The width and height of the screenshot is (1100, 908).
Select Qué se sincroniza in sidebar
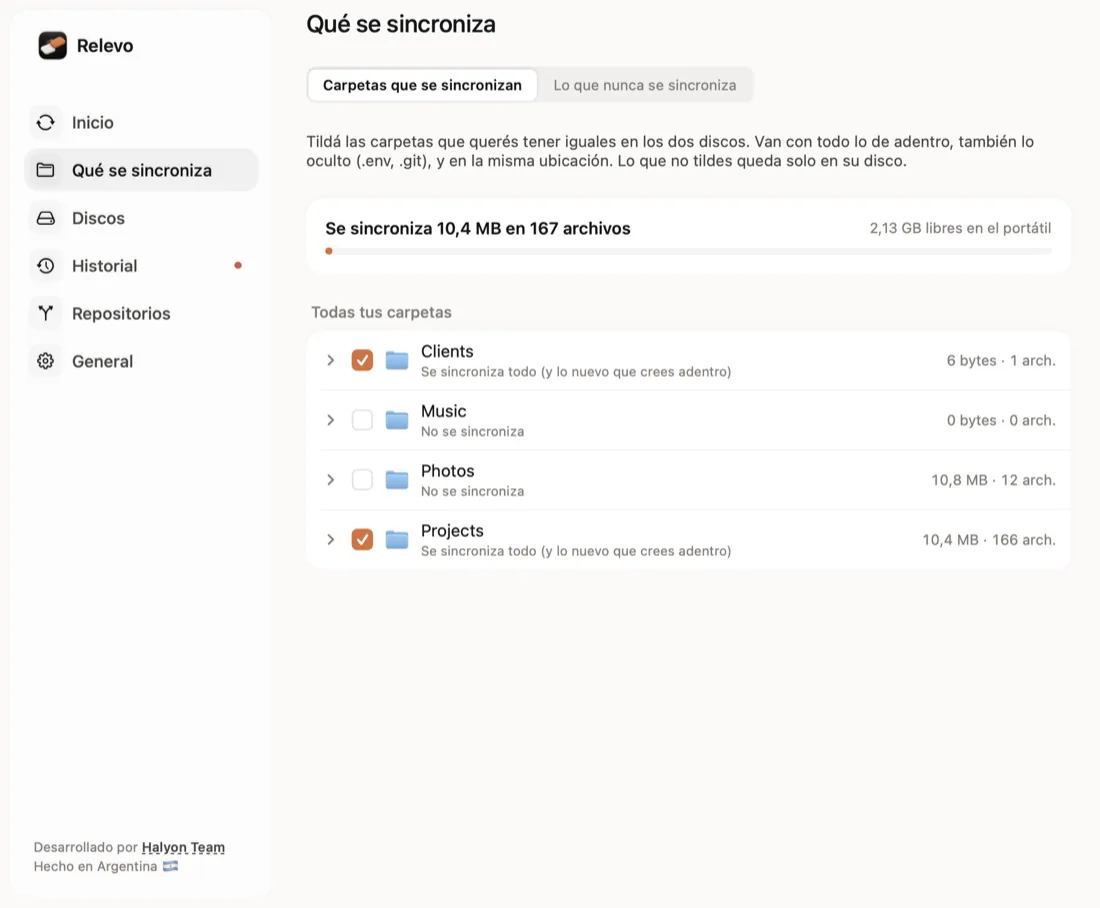[141, 171]
